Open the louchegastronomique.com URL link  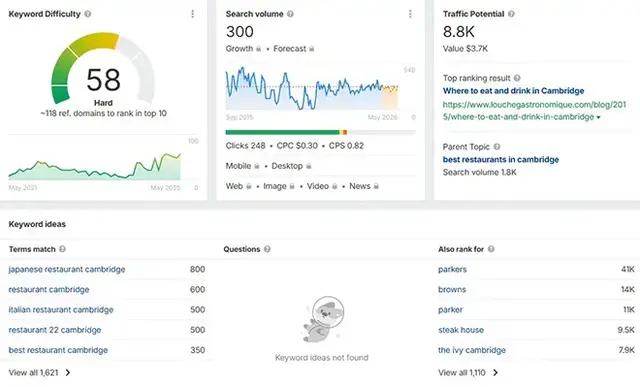point(534,111)
